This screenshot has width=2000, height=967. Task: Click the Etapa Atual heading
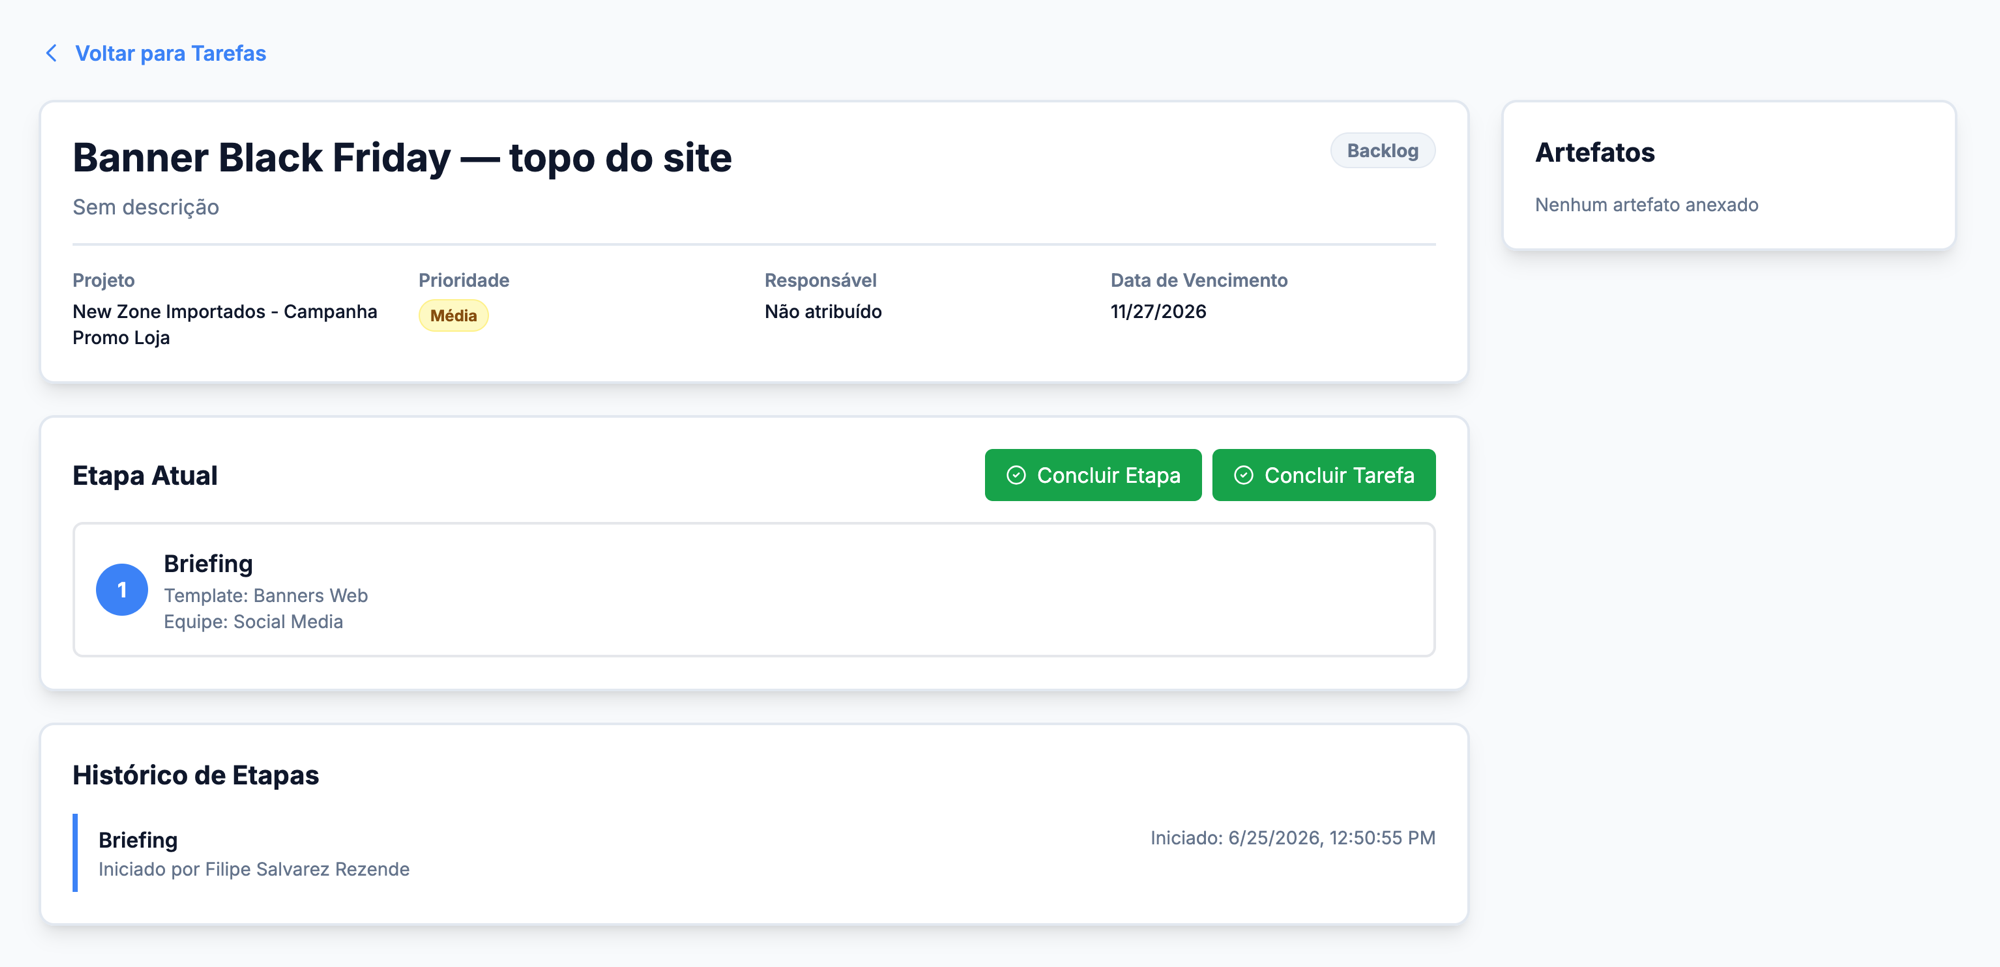click(145, 476)
